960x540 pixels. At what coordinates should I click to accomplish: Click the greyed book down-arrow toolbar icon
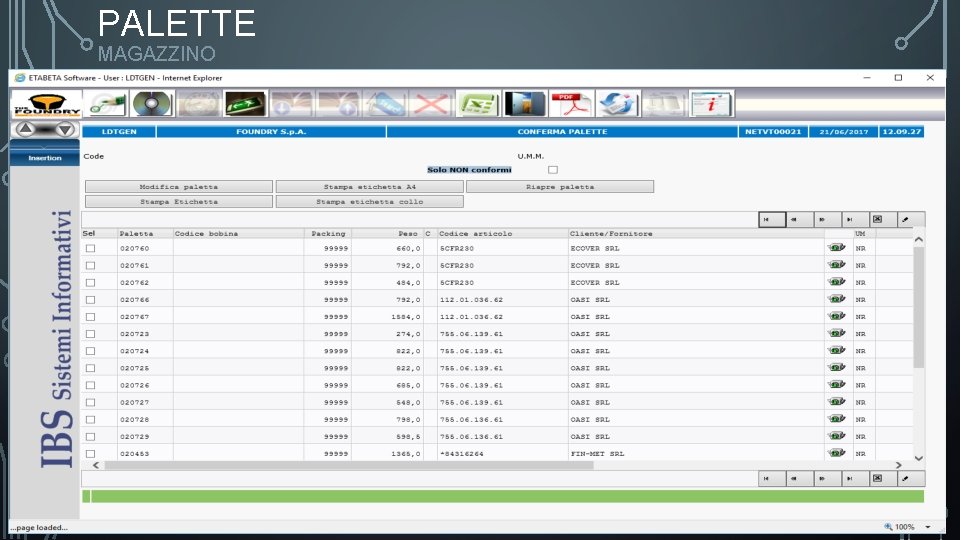291,104
